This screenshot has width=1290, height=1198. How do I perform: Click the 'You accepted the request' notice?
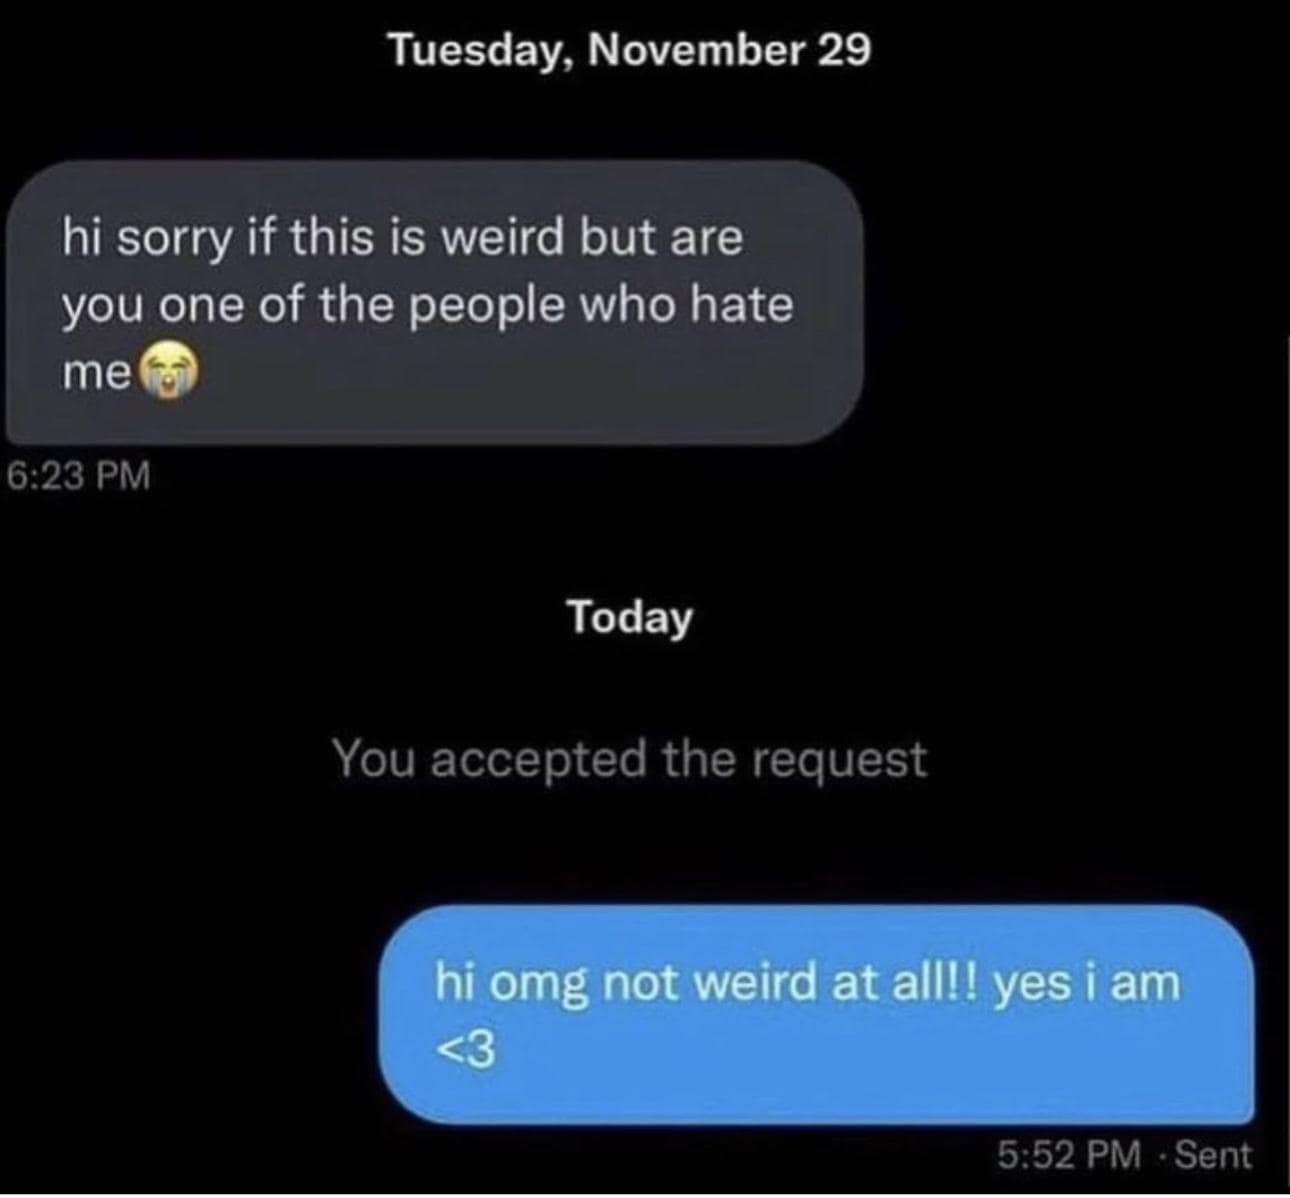click(x=630, y=759)
